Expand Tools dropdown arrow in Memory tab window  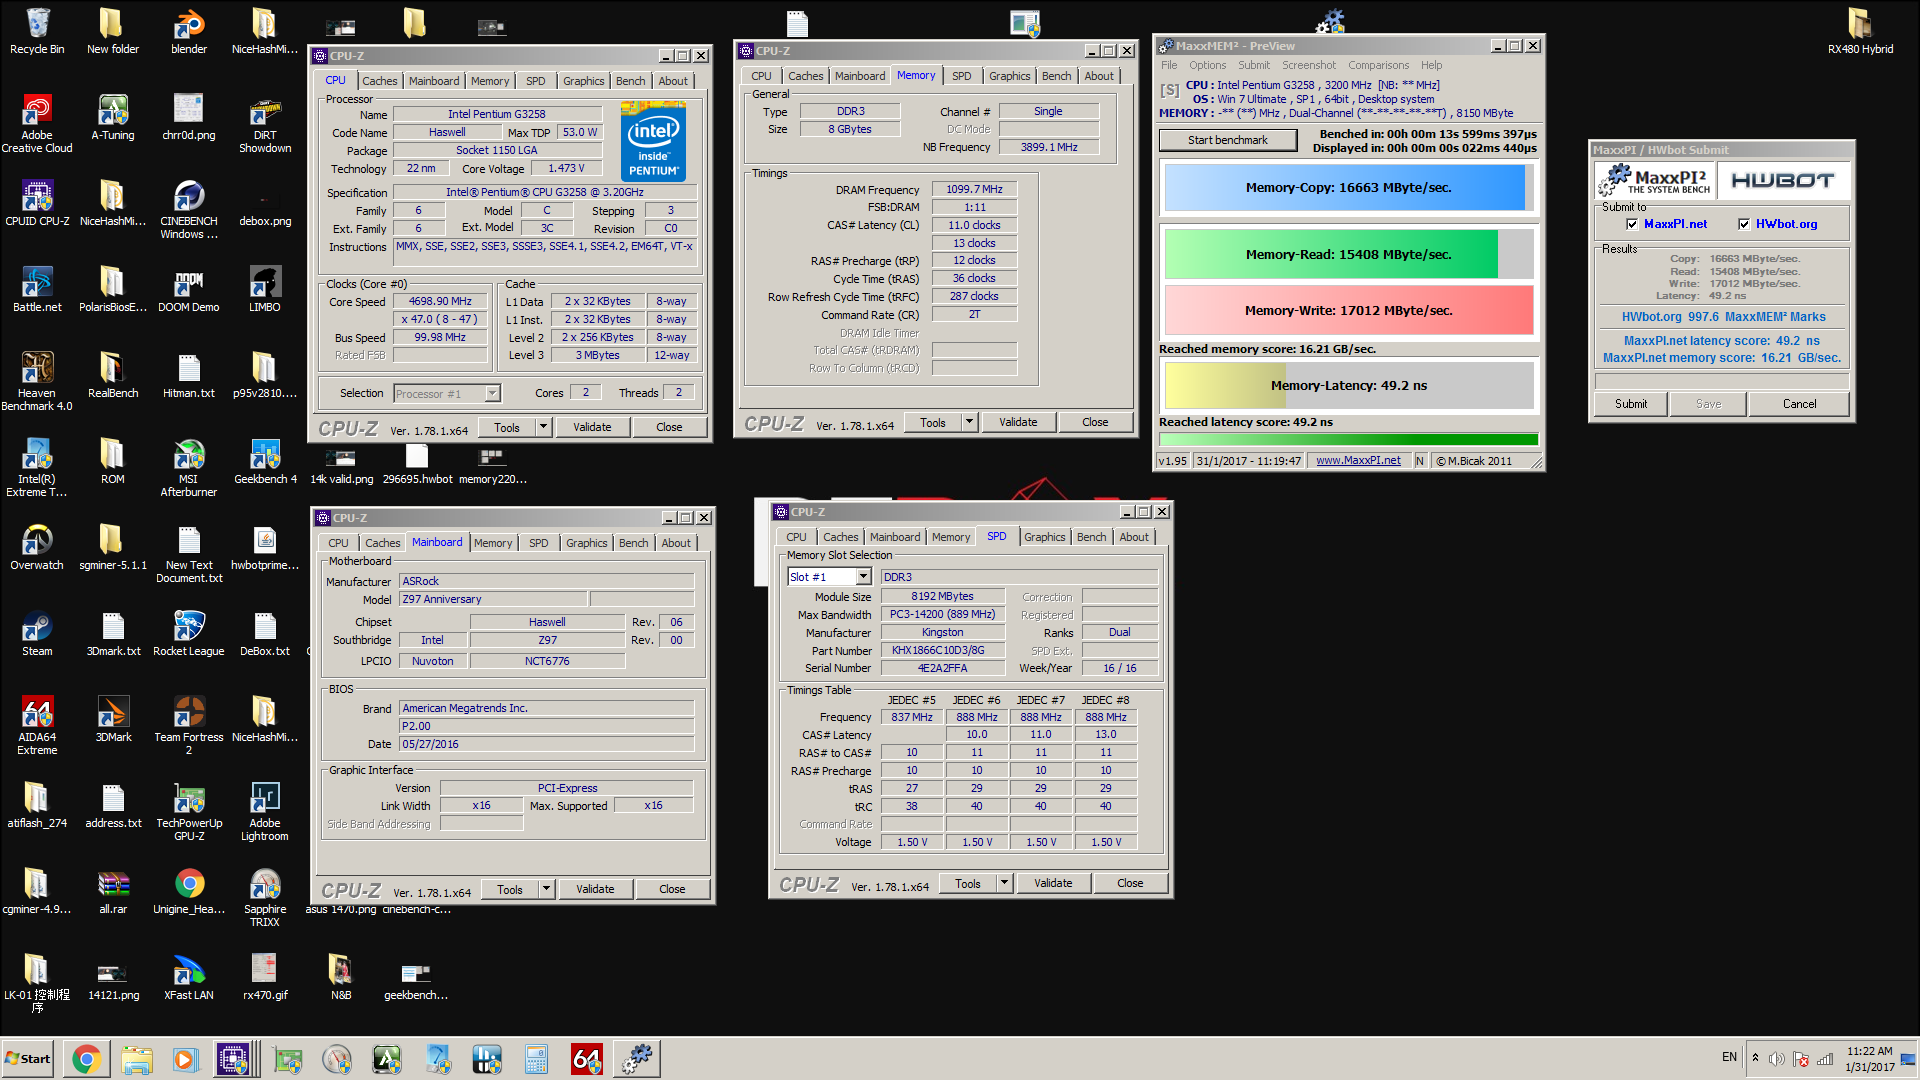point(969,422)
